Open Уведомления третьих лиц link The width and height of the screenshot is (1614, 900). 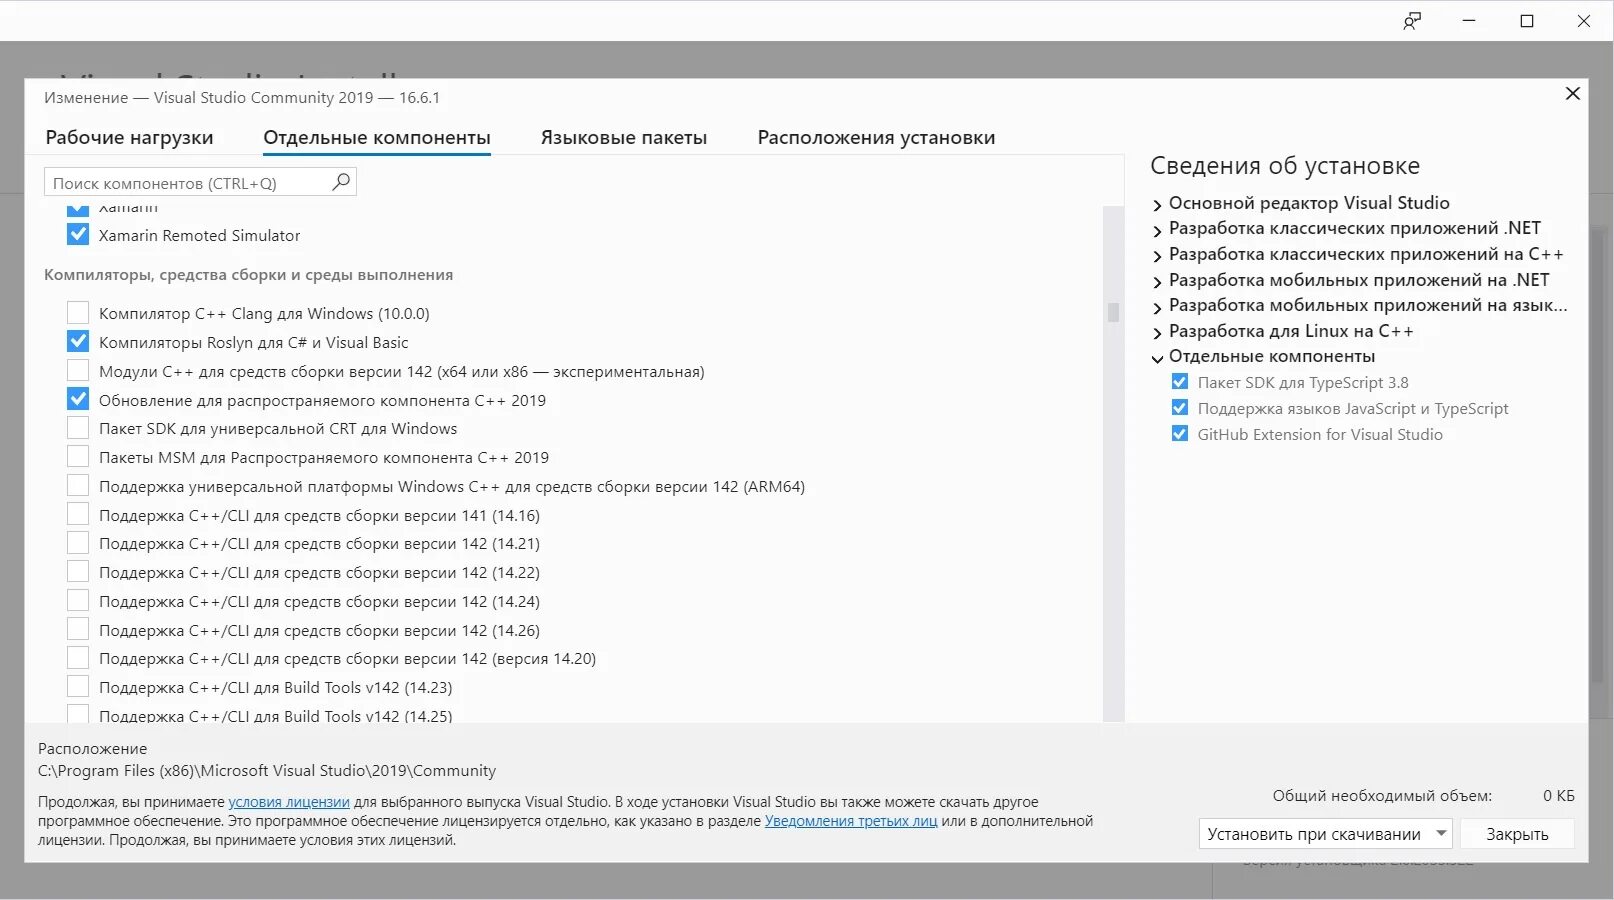tap(851, 821)
